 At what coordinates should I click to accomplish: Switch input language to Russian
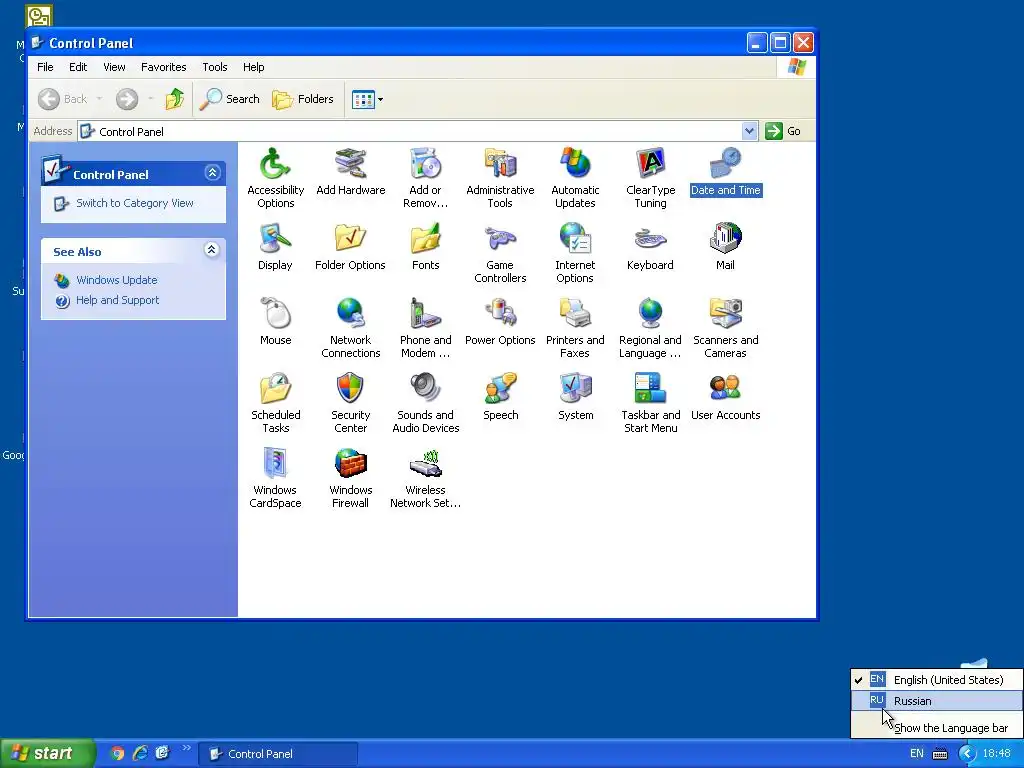936,701
